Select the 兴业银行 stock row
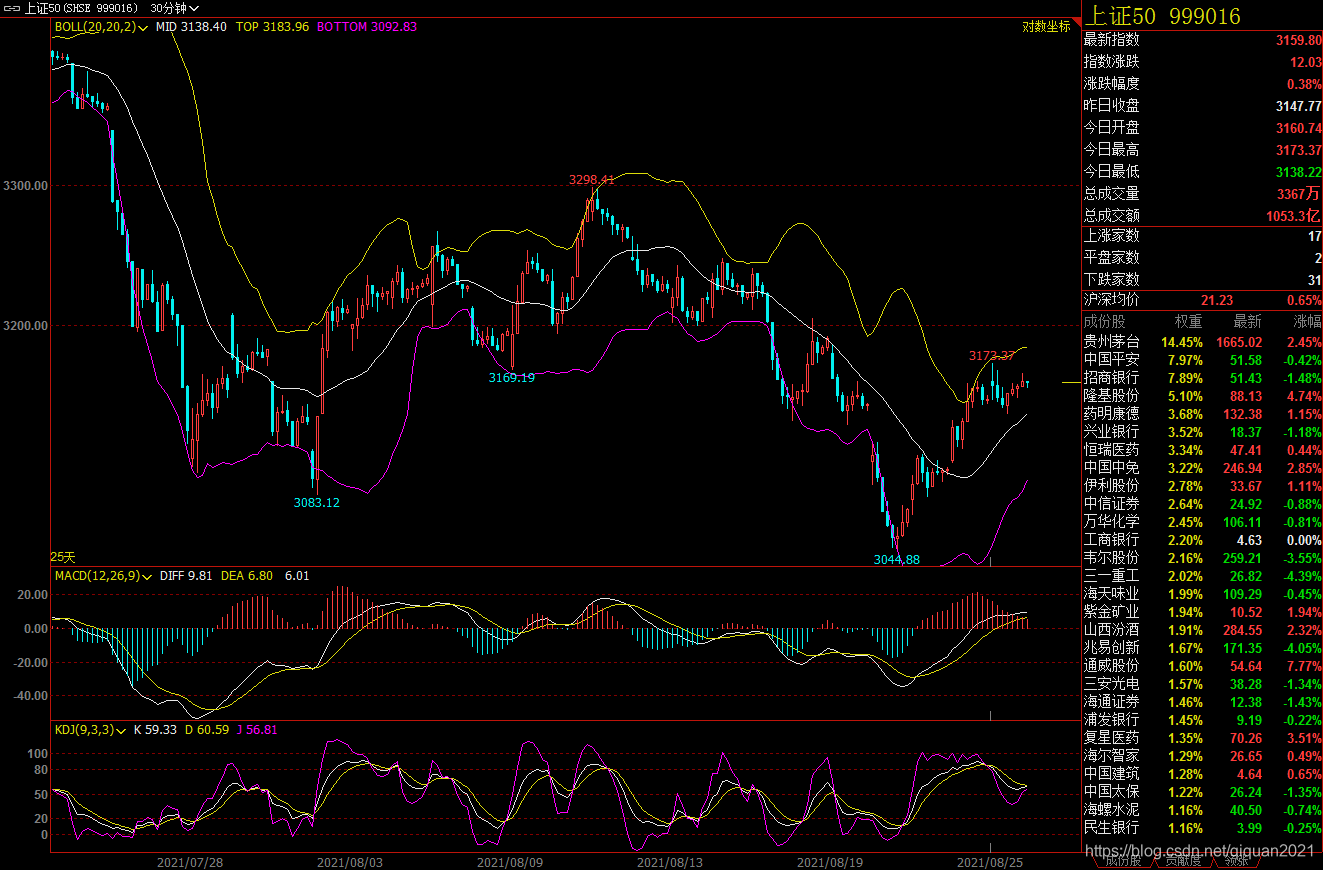 (1203, 431)
